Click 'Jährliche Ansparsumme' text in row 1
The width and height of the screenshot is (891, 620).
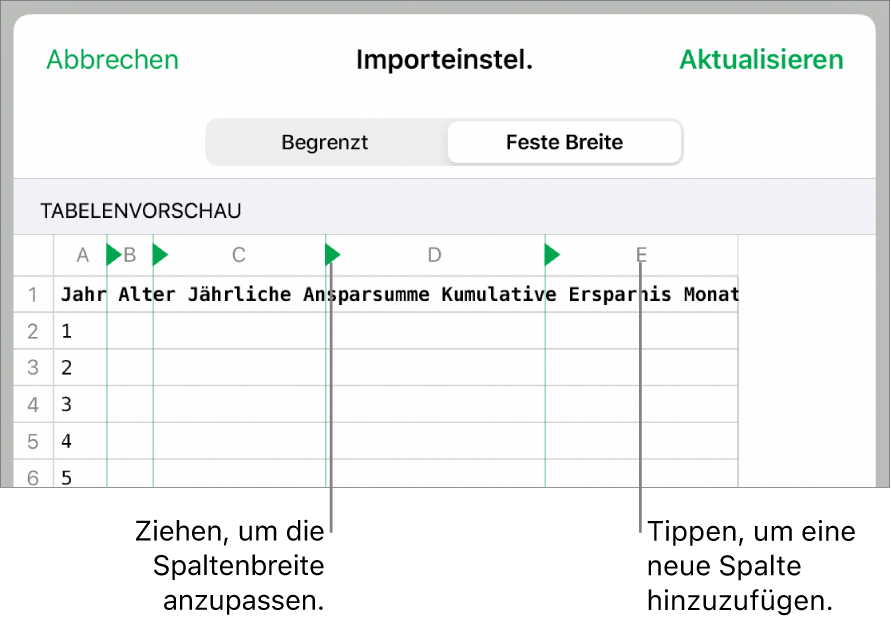click(x=309, y=294)
